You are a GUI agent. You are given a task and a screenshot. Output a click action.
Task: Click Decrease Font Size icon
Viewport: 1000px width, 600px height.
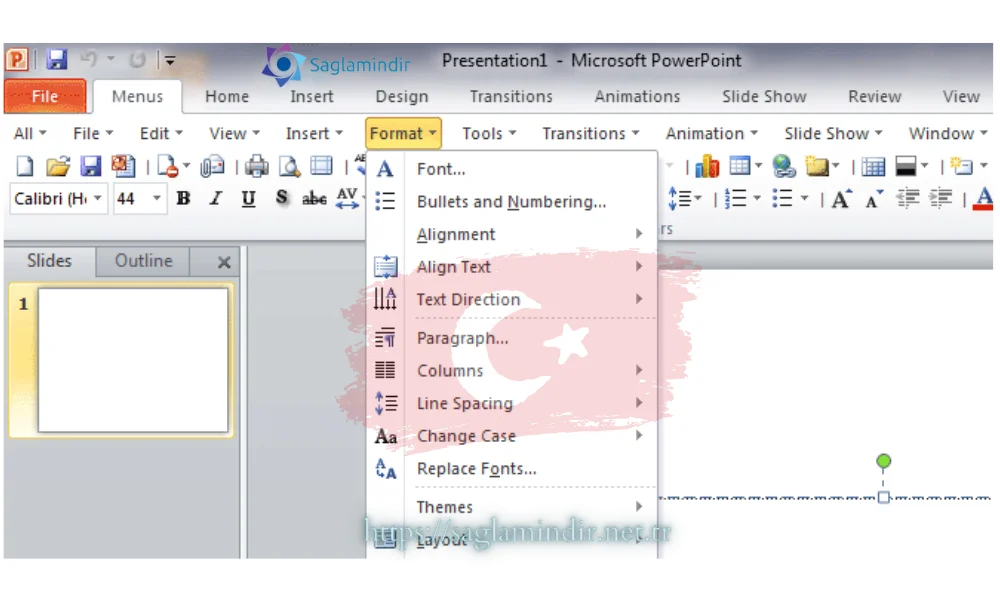click(x=873, y=200)
